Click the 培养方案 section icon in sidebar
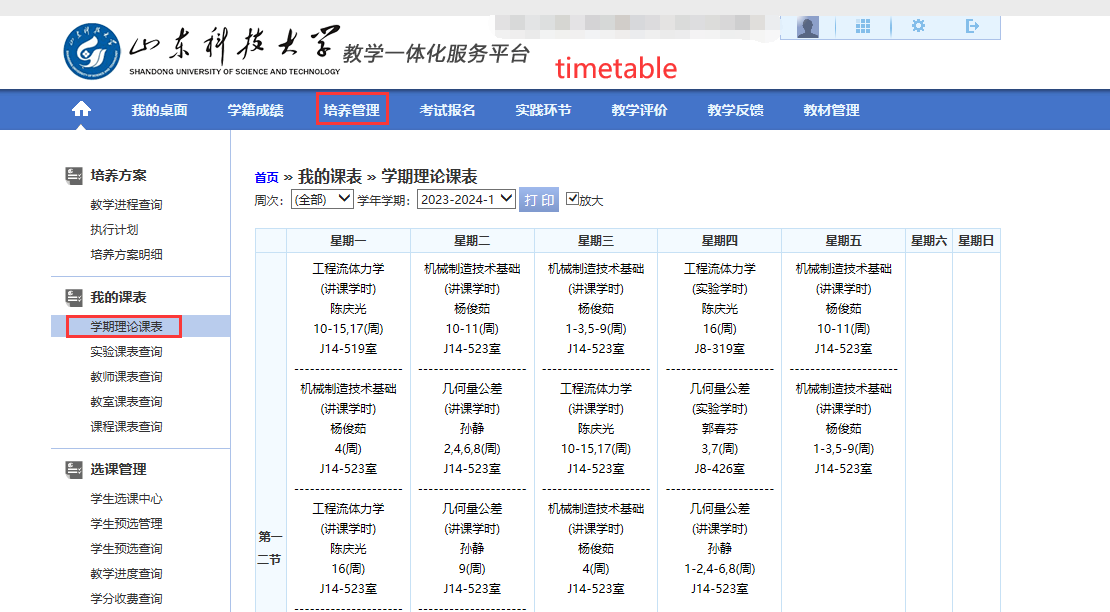Screen dimensions: 1110x612 73,176
